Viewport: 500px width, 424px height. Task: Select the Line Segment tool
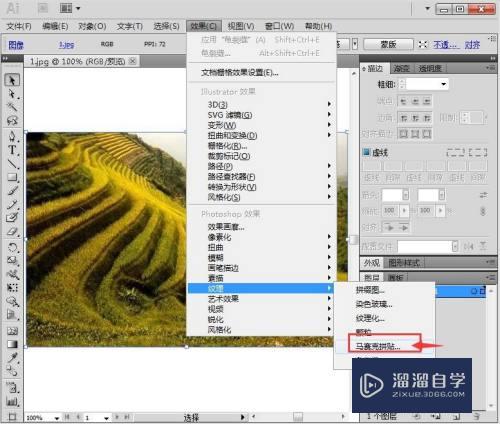(x=12, y=164)
